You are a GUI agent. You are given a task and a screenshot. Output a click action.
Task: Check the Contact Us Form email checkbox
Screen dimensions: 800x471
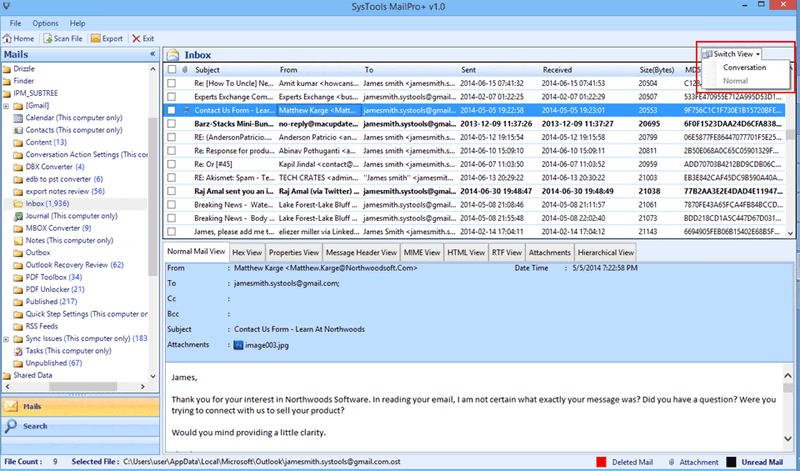pyautogui.click(x=171, y=110)
